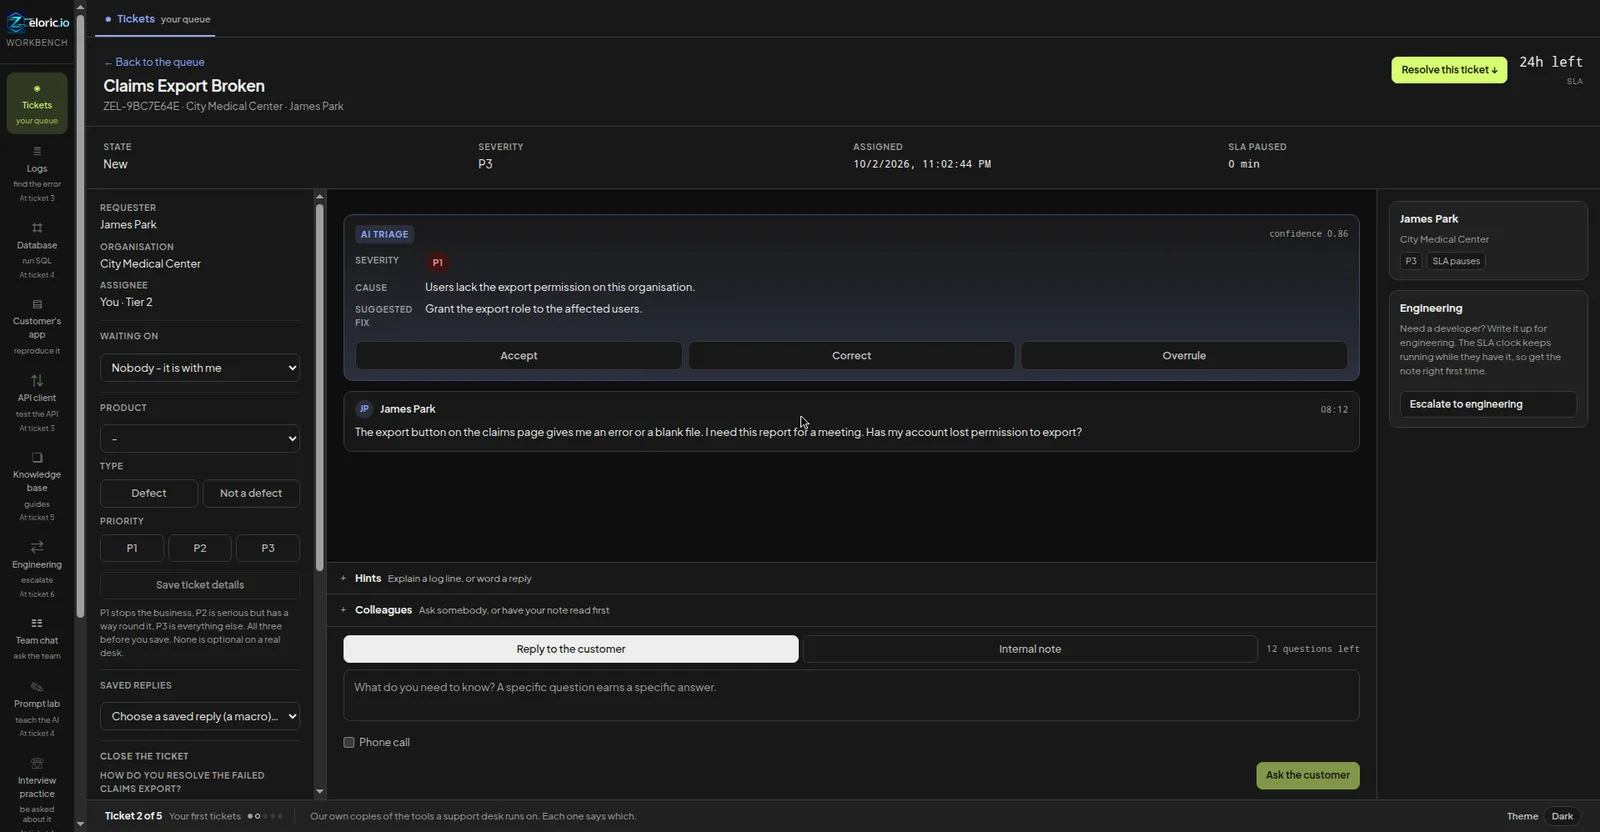Mark ticket type as Not a defect
The width and height of the screenshot is (1600, 832).
point(251,493)
